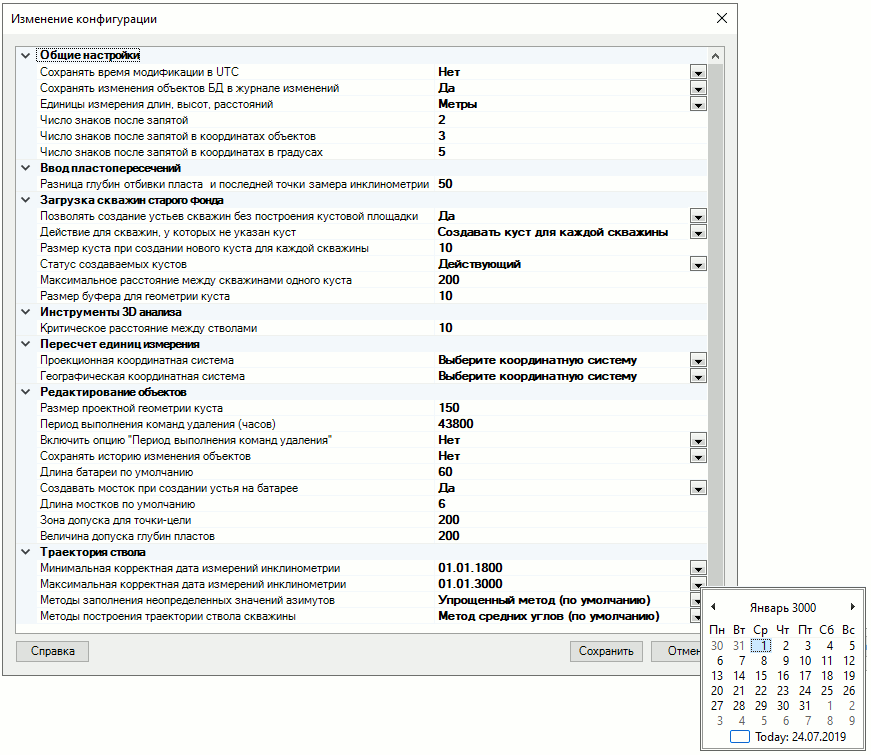
Task: Open Географическая координатная система dropdown
Action: [698, 377]
